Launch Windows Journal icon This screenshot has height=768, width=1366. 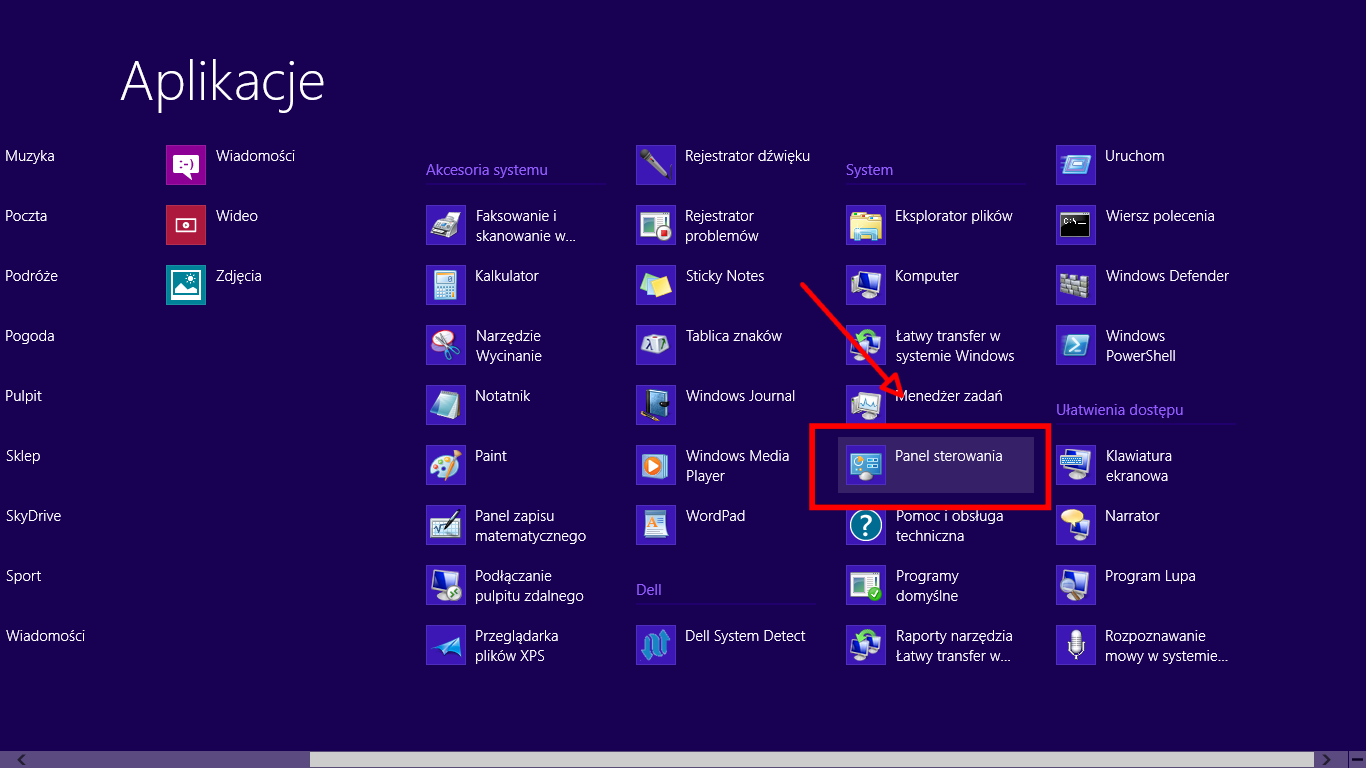(x=656, y=405)
